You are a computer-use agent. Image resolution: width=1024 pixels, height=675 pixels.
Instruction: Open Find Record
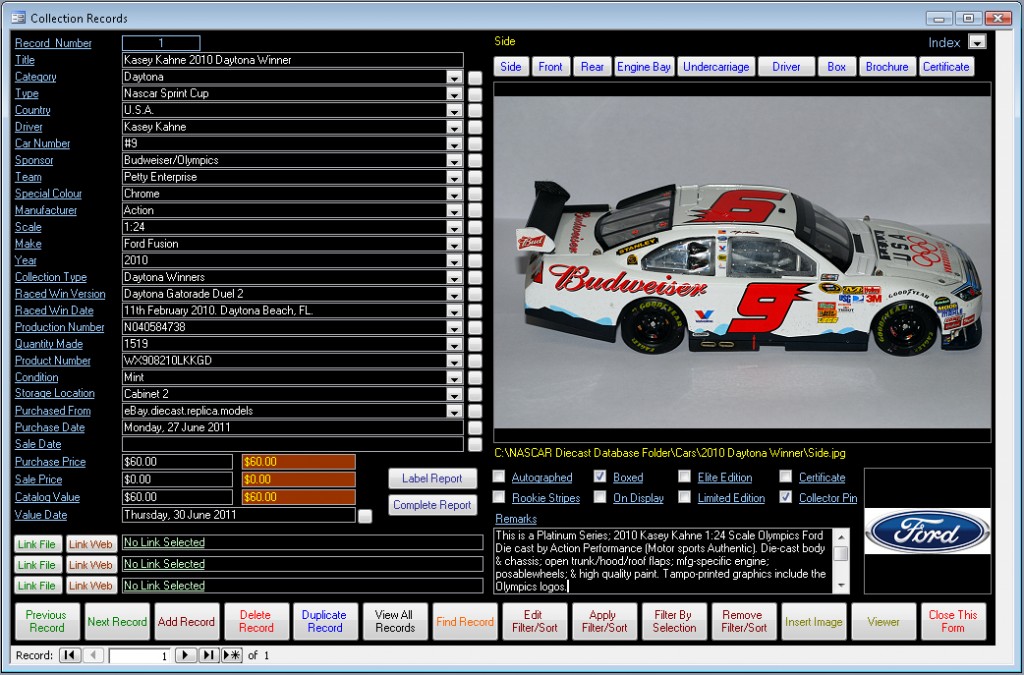(x=465, y=622)
